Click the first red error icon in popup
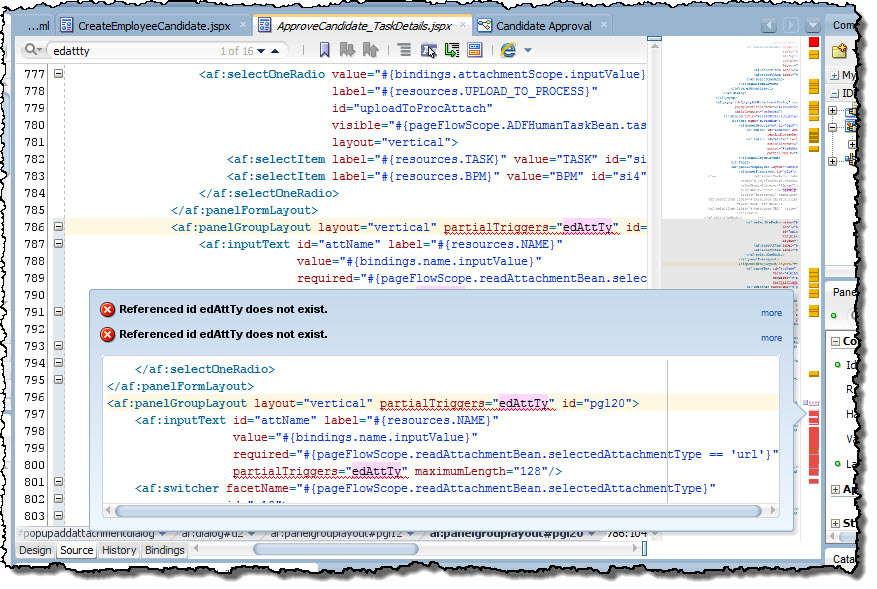Image resolution: width=877 pixels, height=589 pixels. (x=108, y=310)
